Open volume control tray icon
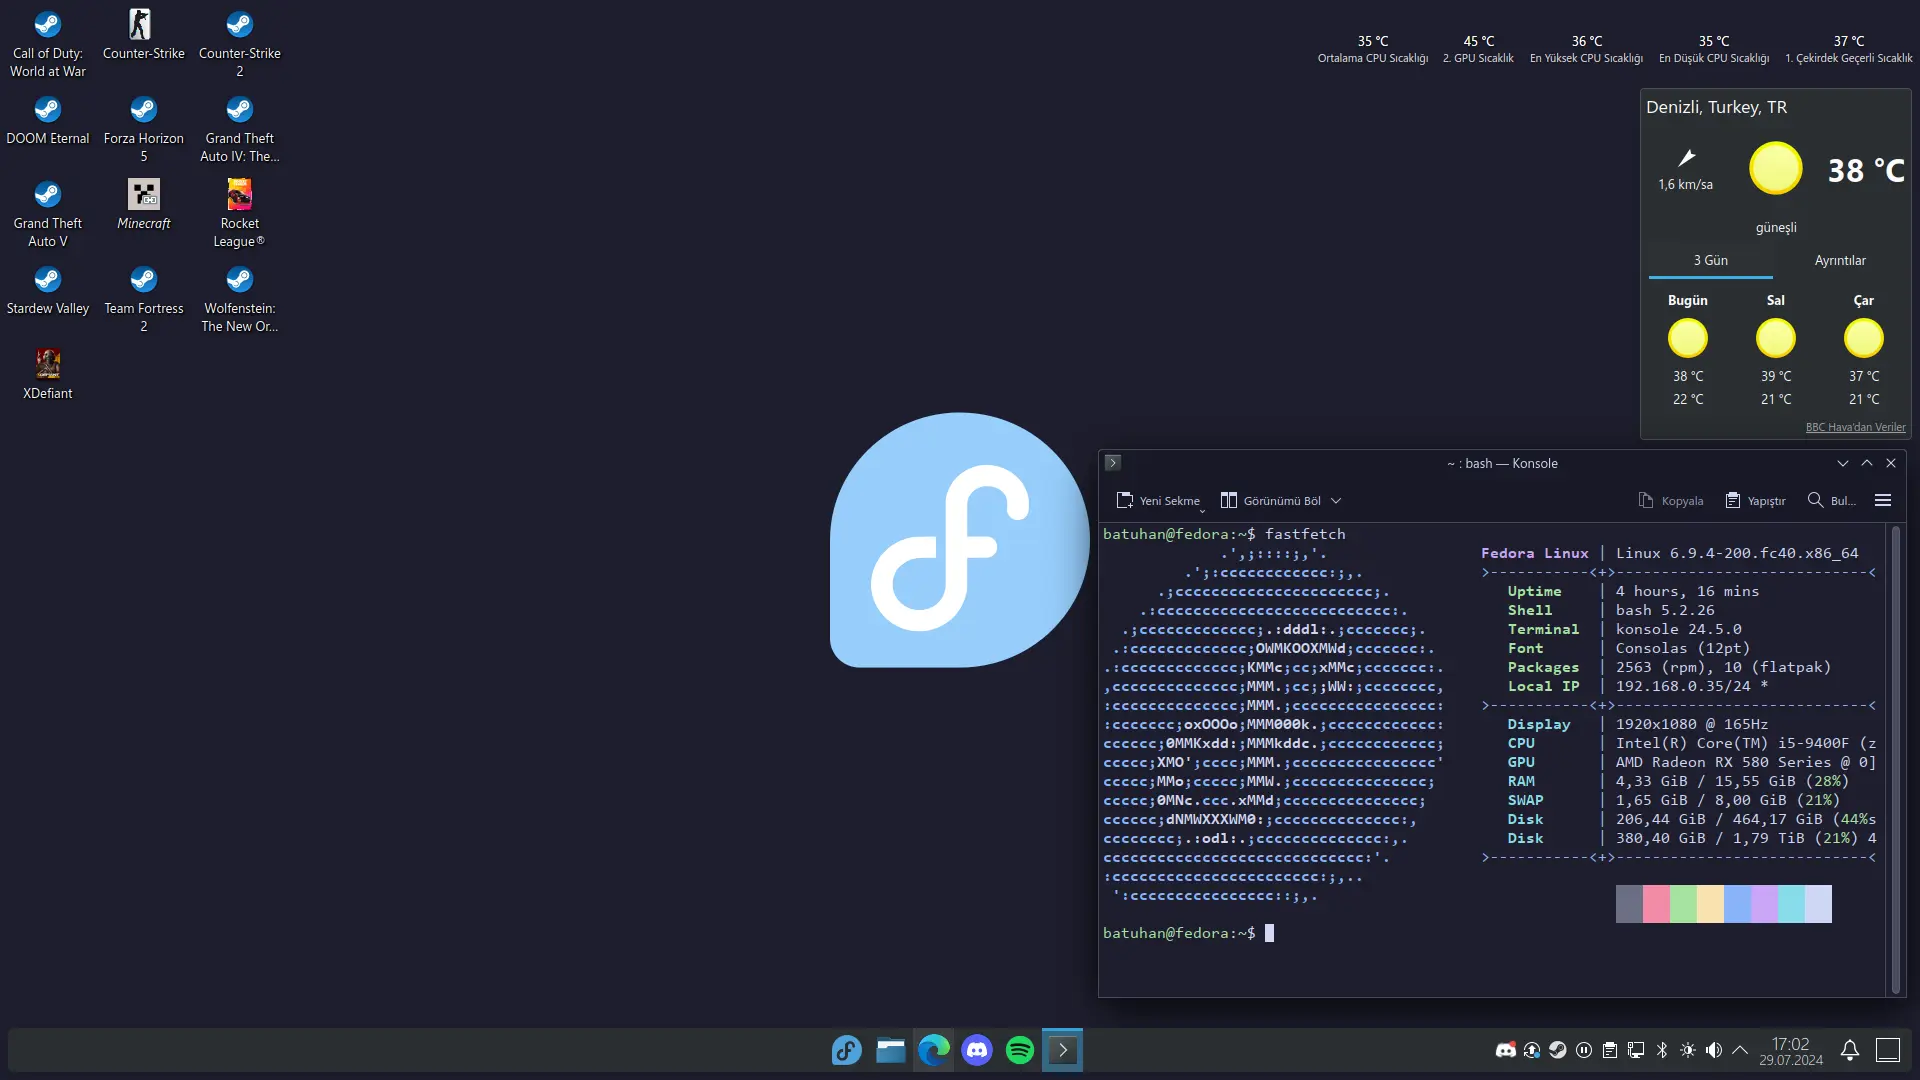The width and height of the screenshot is (1920, 1080). 1714,1050
